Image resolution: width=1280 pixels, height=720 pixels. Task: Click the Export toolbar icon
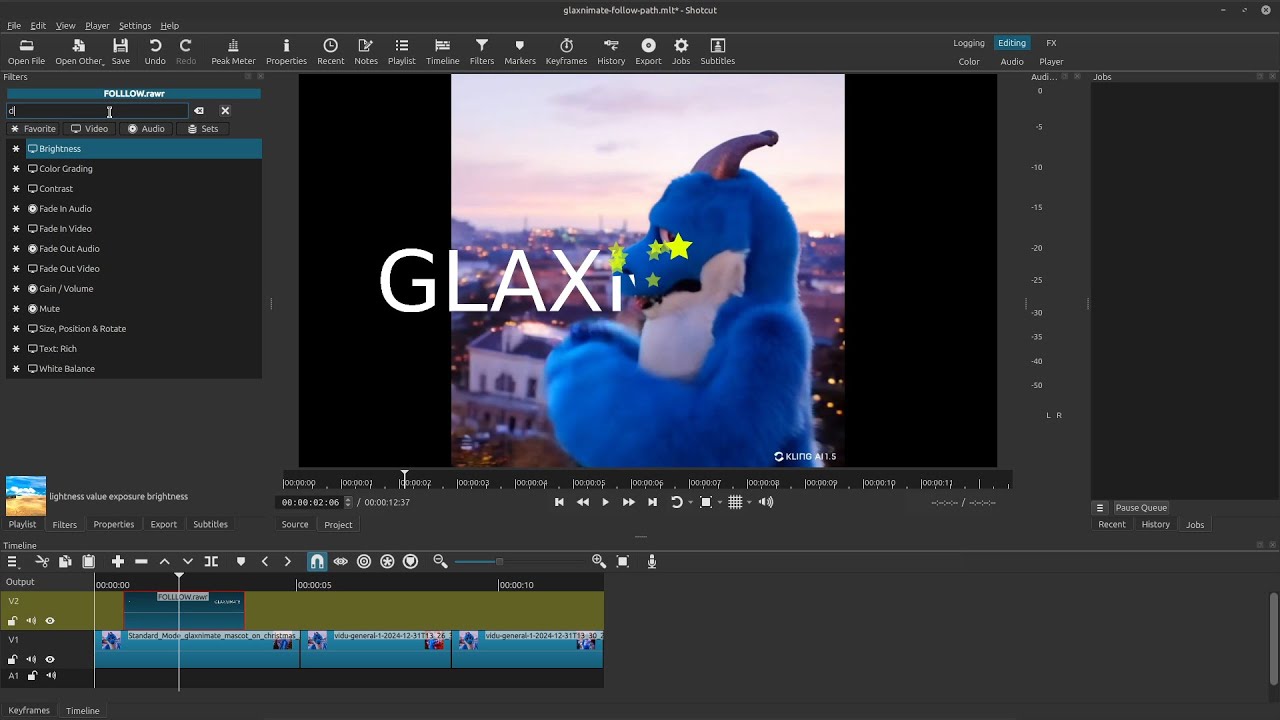click(x=648, y=51)
